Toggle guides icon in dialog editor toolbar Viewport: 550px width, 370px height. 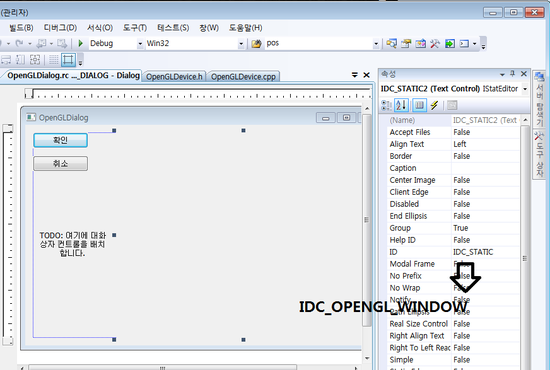pos(68,60)
